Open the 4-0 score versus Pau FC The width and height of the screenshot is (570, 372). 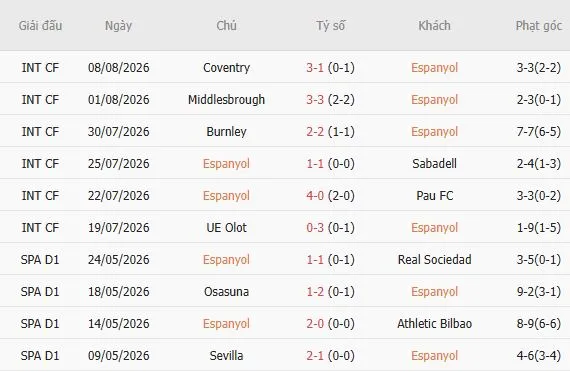[x=315, y=196]
